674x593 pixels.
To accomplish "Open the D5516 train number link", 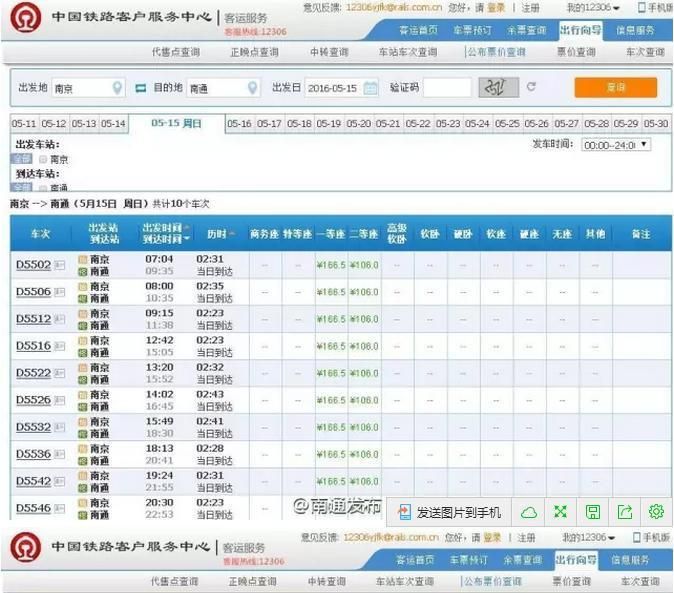I will 33,346.
